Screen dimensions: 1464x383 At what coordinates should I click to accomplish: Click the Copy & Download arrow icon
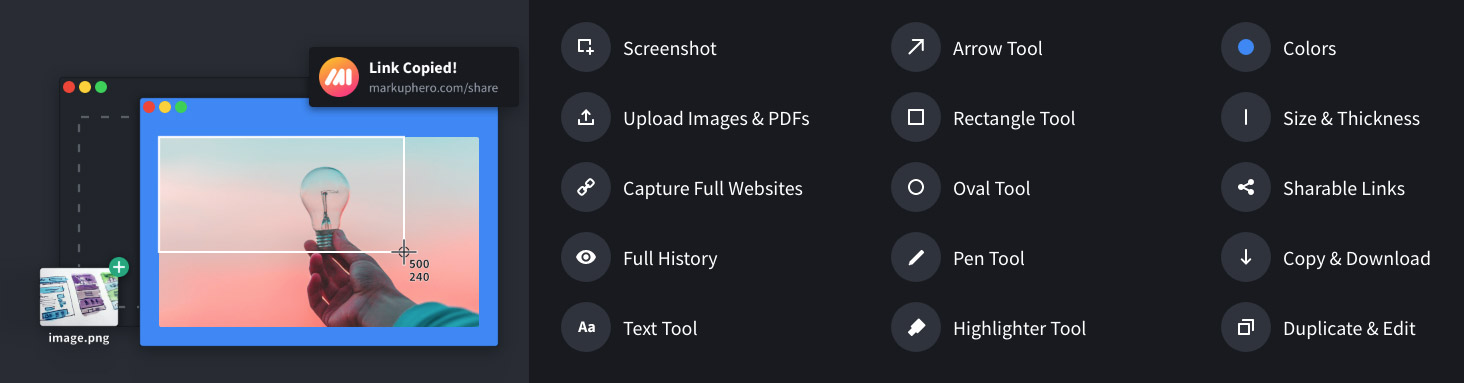(1246, 258)
